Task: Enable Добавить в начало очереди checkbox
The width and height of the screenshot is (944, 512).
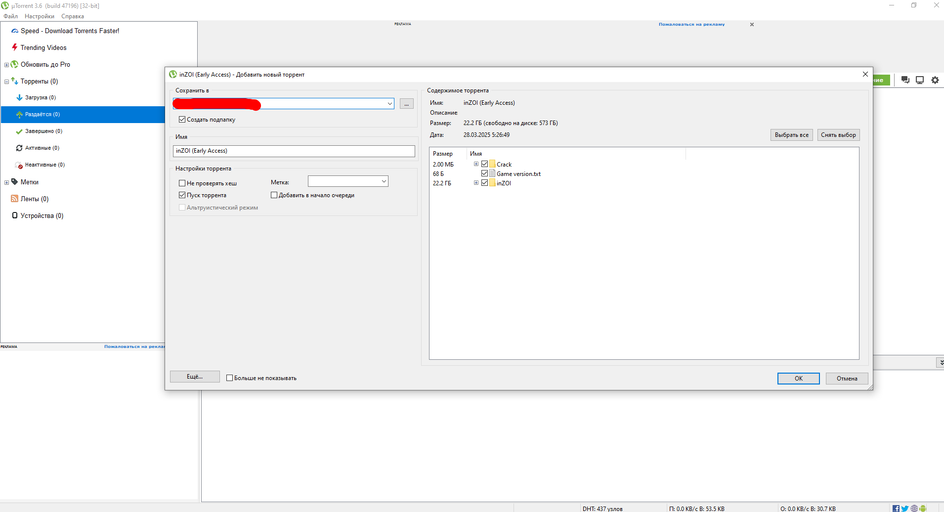Action: click(x=274, y=195)
